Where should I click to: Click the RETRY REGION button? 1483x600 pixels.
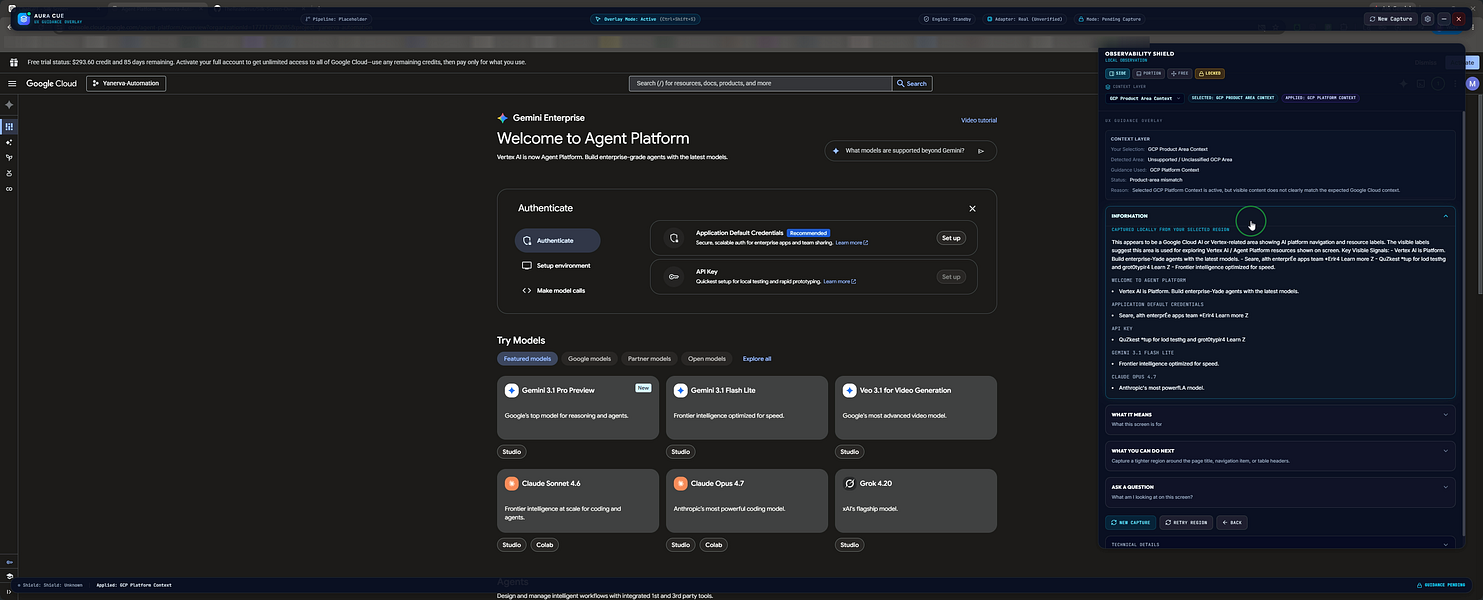pyautogui.click(x=1186, y=522)
